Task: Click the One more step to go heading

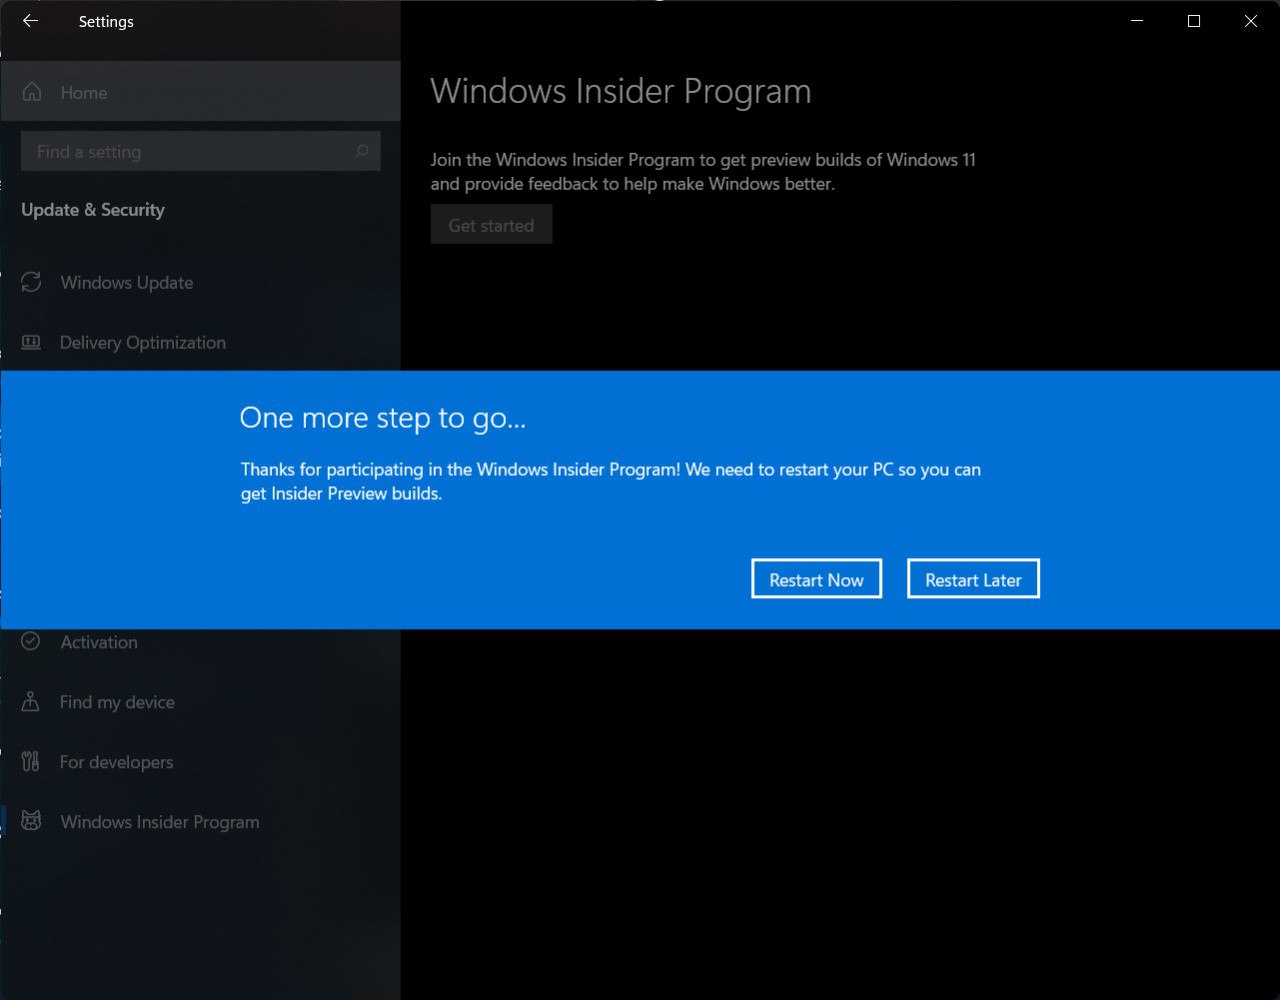Action: click(x=383, y=418)
